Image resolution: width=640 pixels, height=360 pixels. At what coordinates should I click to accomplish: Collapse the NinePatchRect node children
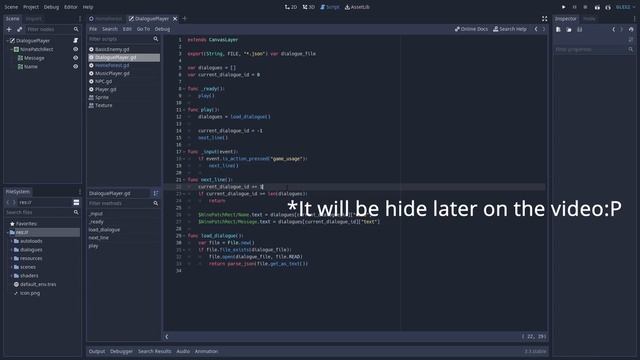click(x=11, y=49)
